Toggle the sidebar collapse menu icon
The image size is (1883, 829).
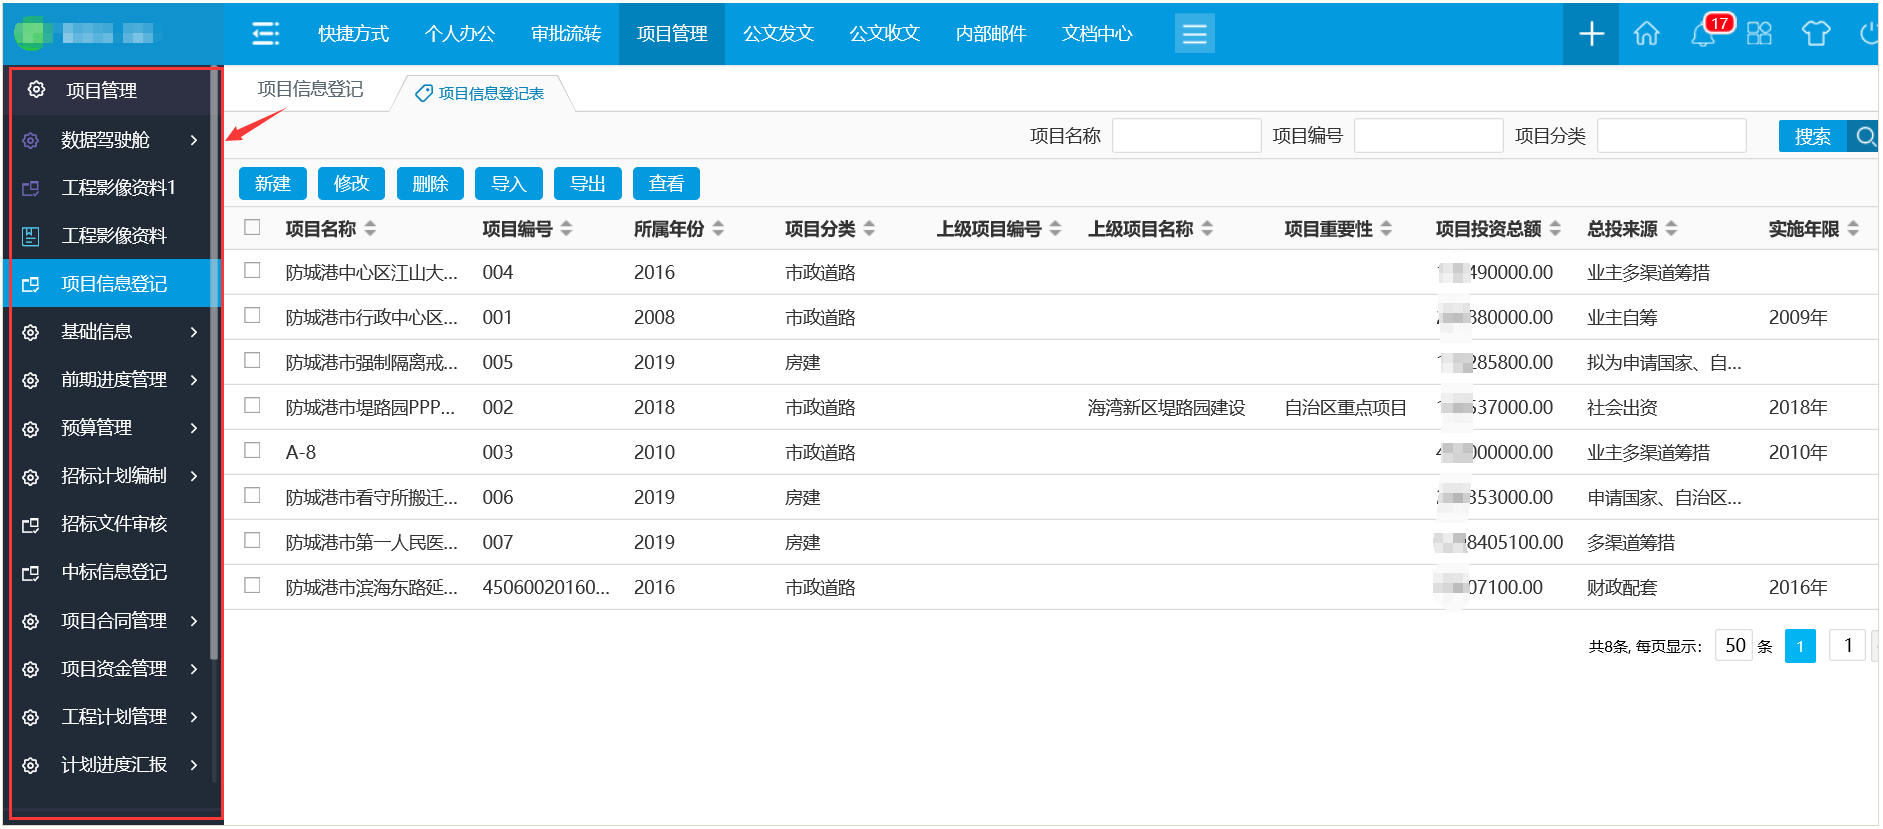pyautogui.click(x=265, y=34)
